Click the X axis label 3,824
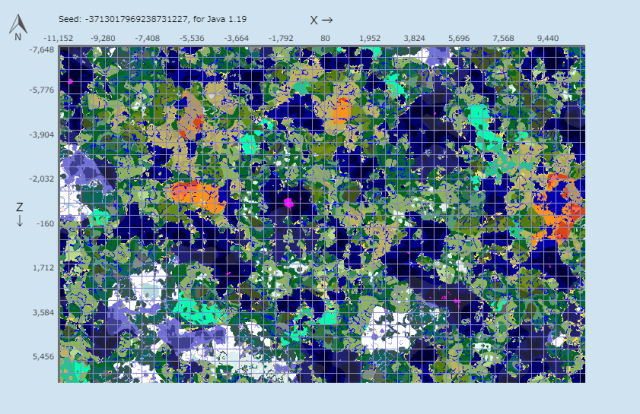Screen dimensions: 640x414 pos(414,38)
